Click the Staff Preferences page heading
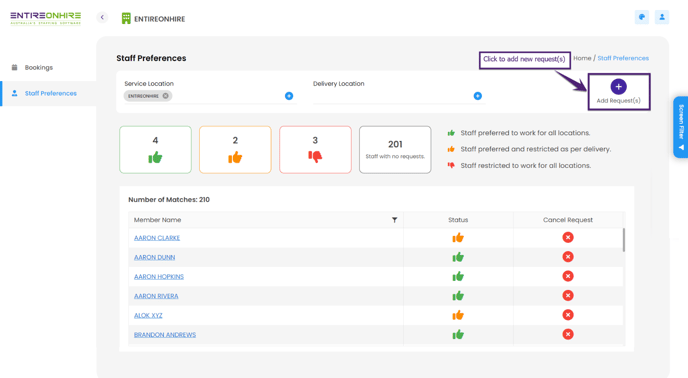 coord(151,58)
